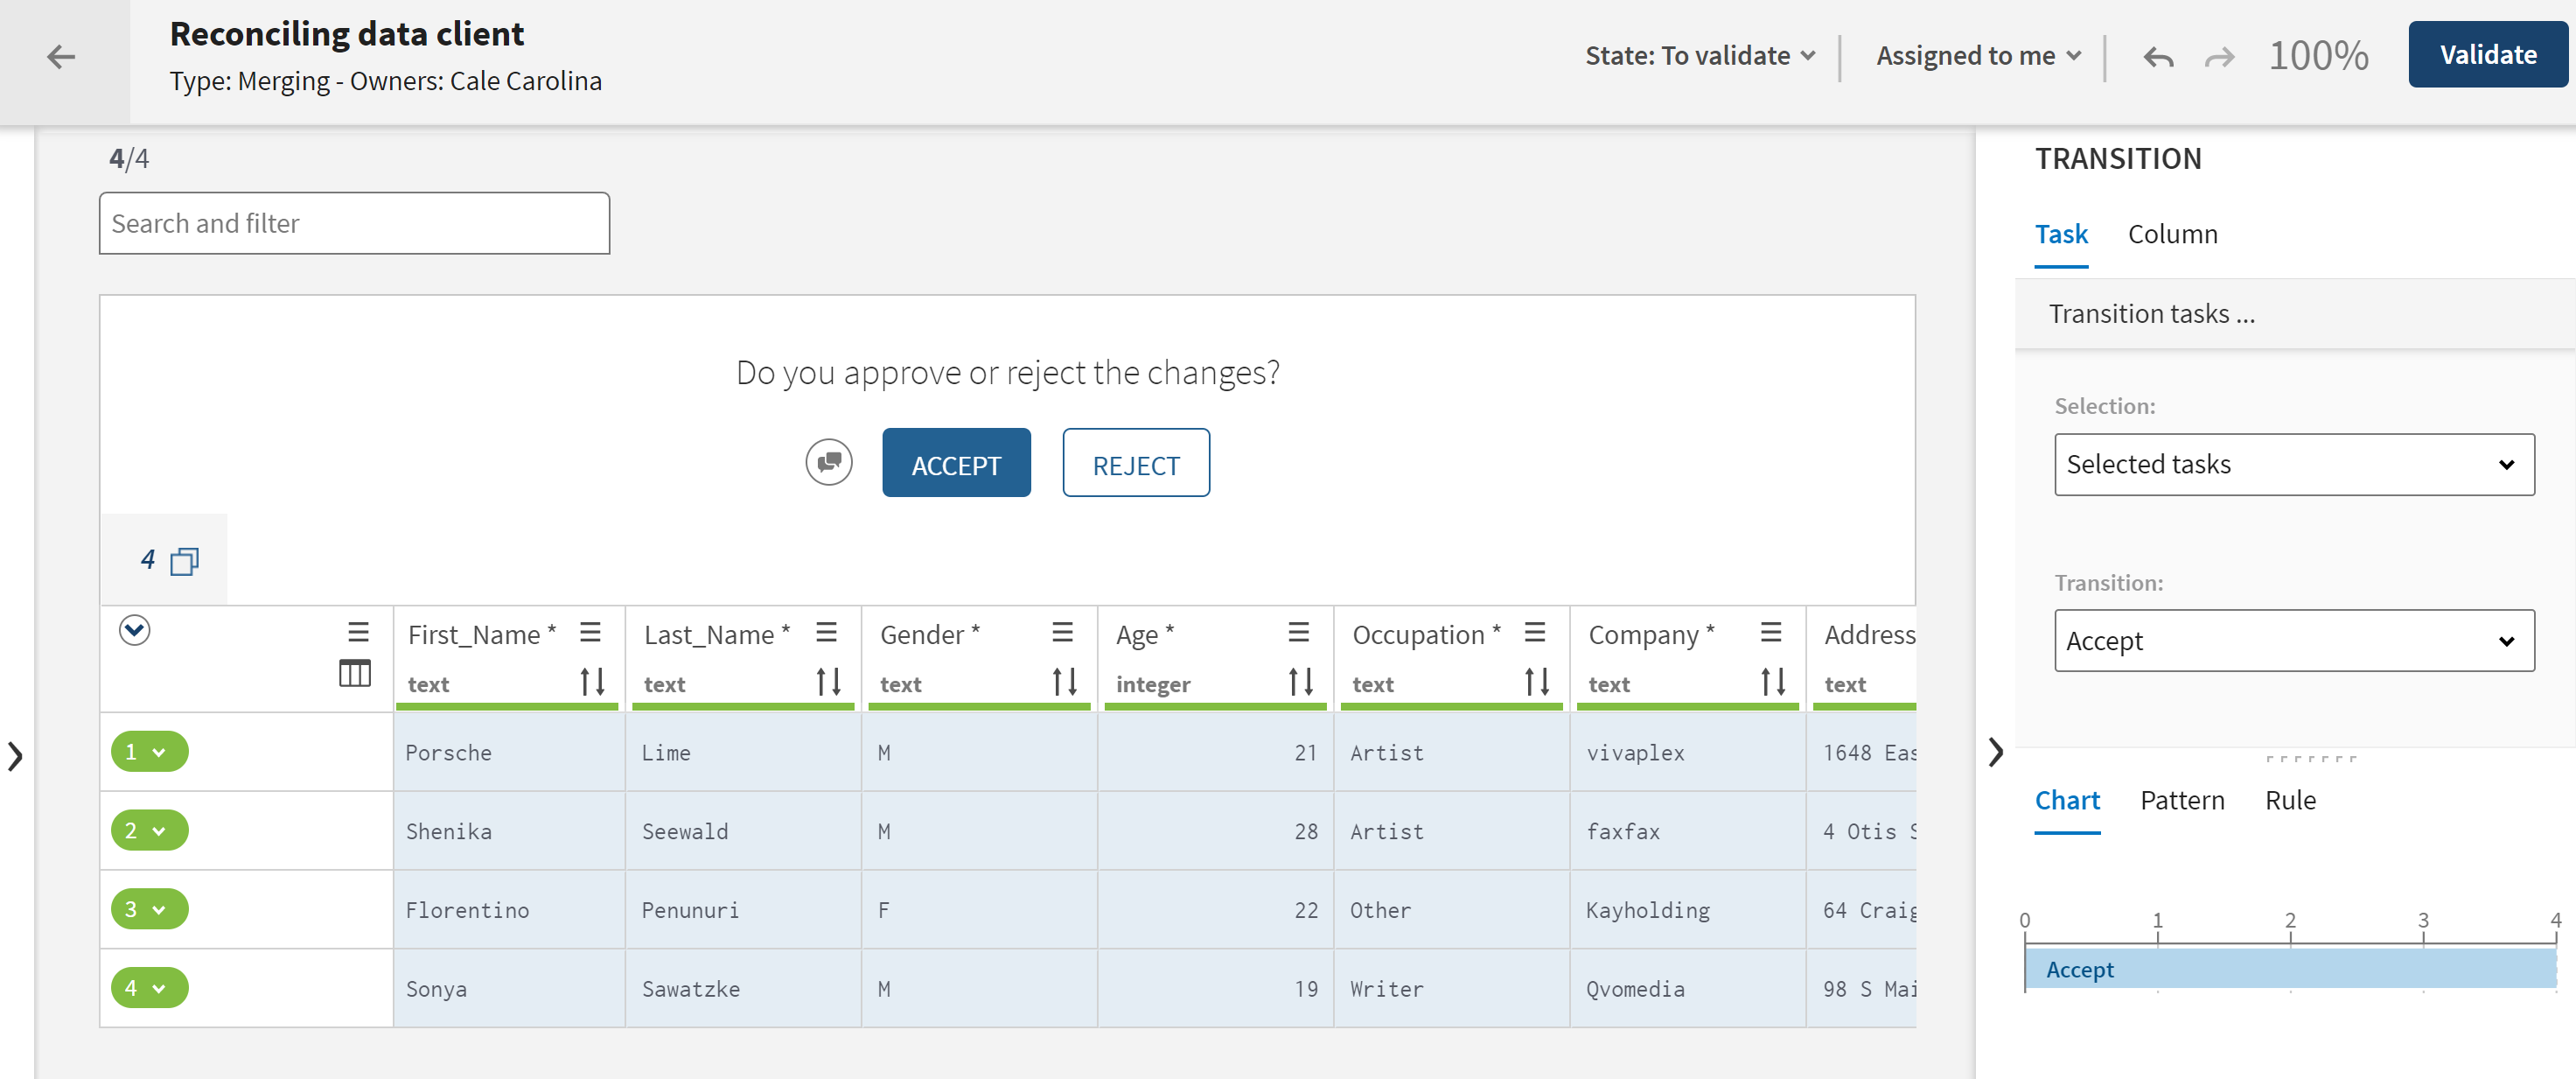The image size is (2576, 1079).
Task: Switch to the Column tab in Transition
Action: pos(2172,232)
